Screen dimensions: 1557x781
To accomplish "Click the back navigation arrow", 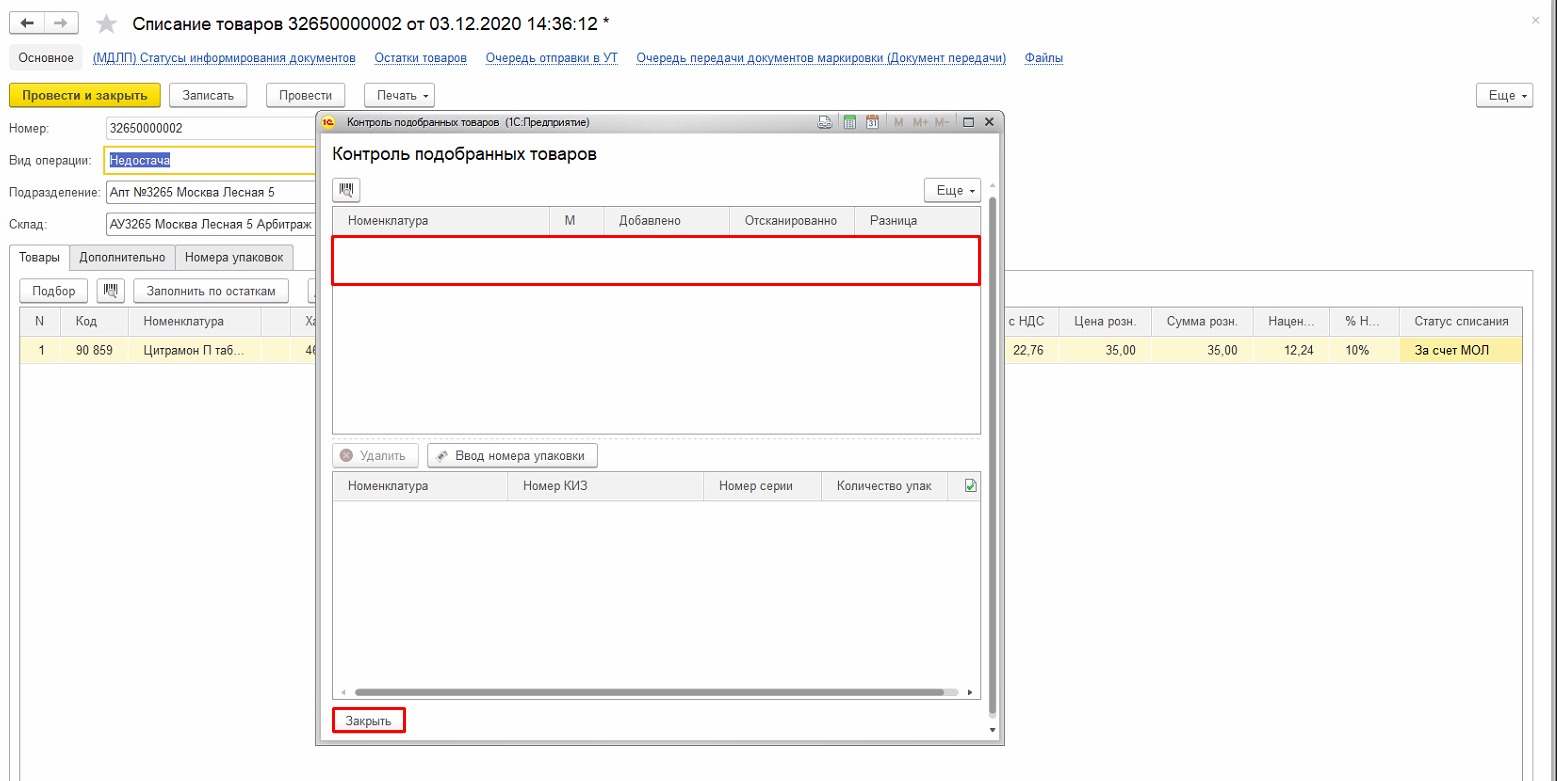I will click(x=27, y=22).
